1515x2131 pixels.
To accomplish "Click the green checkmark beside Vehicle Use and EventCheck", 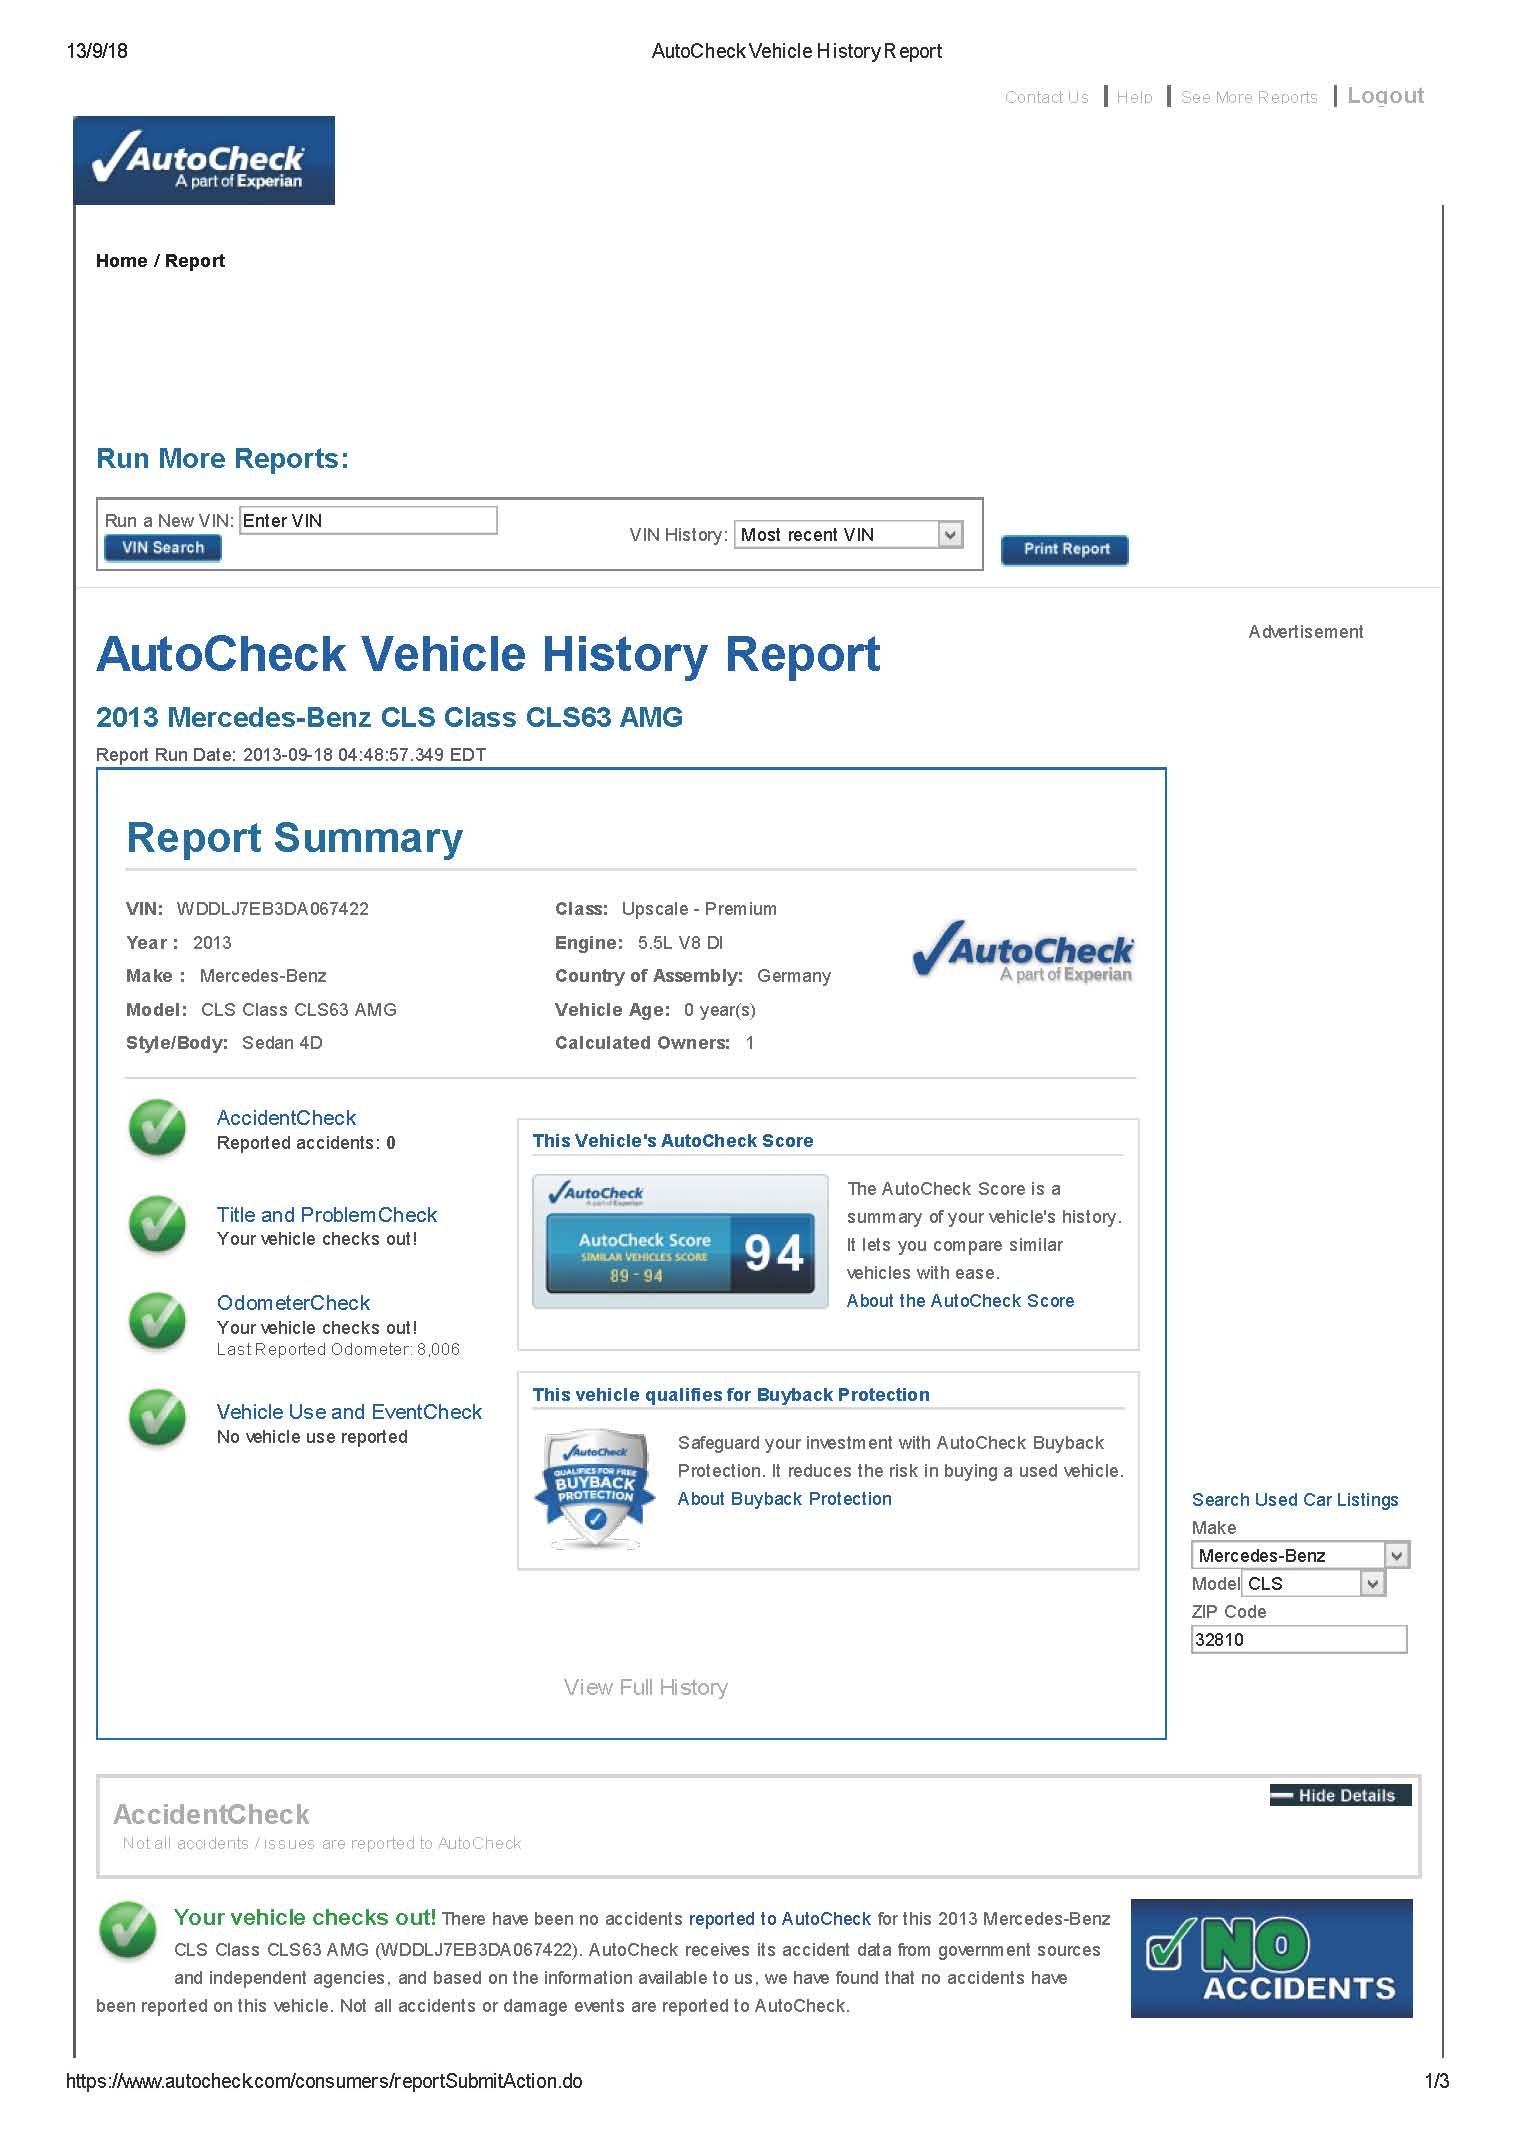I will click(157, 1417).
